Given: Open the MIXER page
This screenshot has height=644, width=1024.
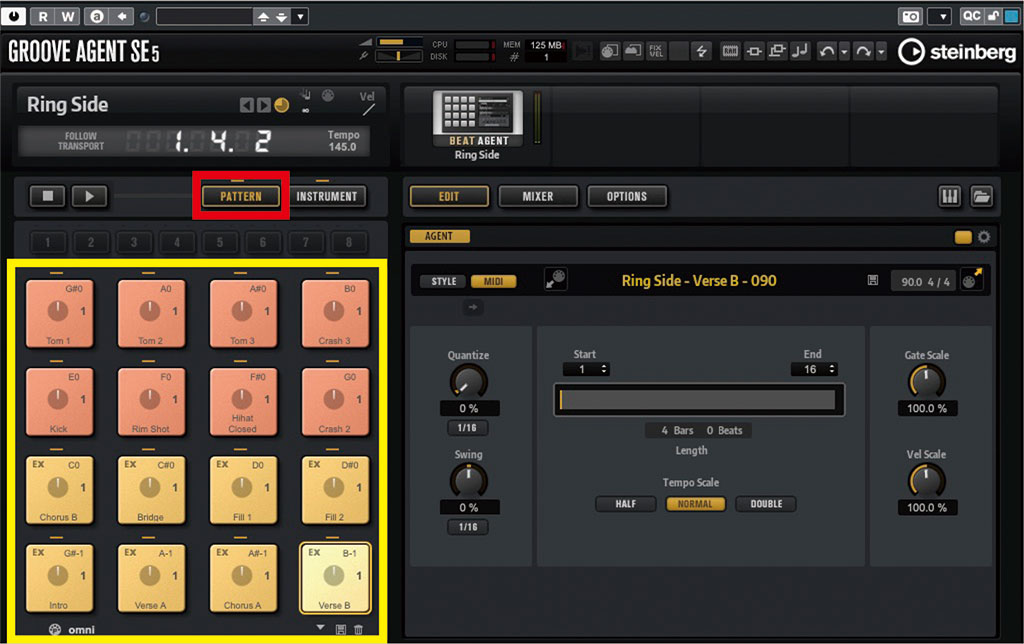Looking at the screenshot, I should (x=537, y=196).
